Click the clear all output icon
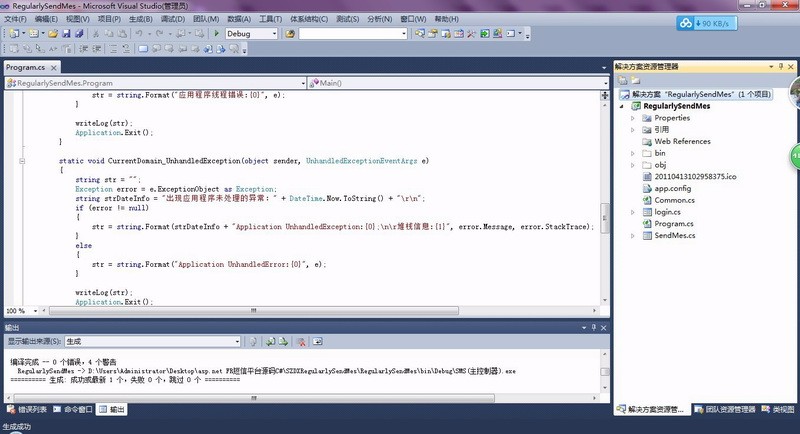 click(300, 341)
